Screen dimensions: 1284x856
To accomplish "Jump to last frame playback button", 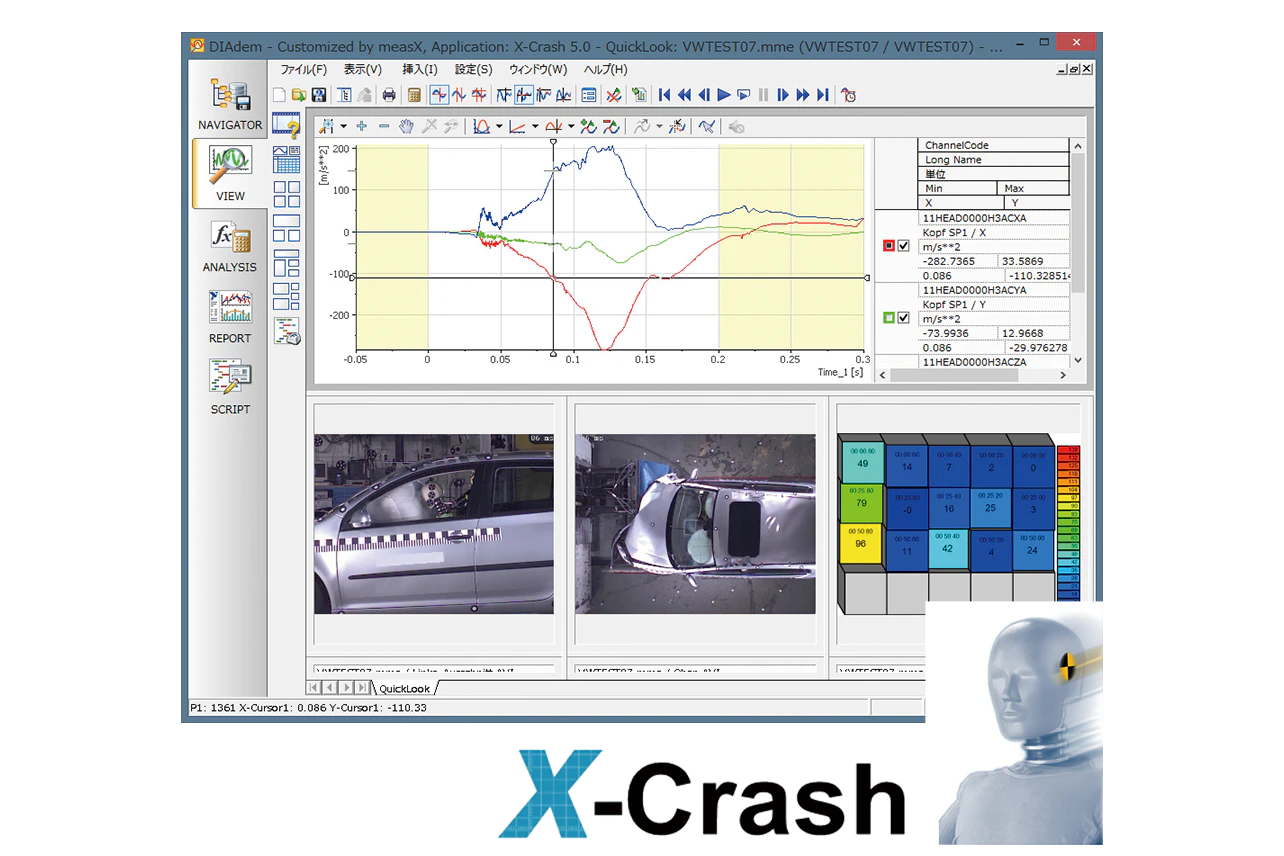I will tap(823, 95).
